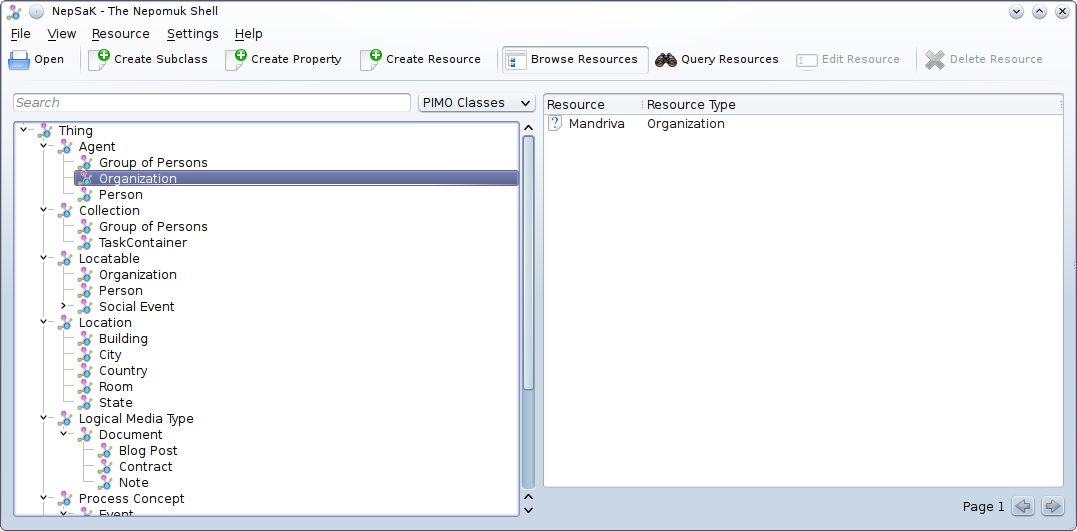Click the State class icon
The image size is (1077, 531).
tap(85, 403)
